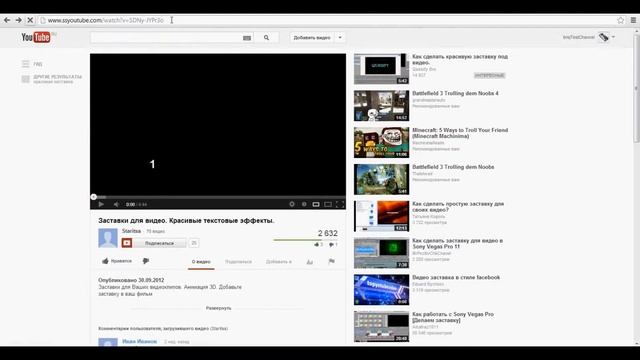Viewport: 640px width, 360px height.
Task: Go back using the browser back arrow
Action: [x=7, y=20]
